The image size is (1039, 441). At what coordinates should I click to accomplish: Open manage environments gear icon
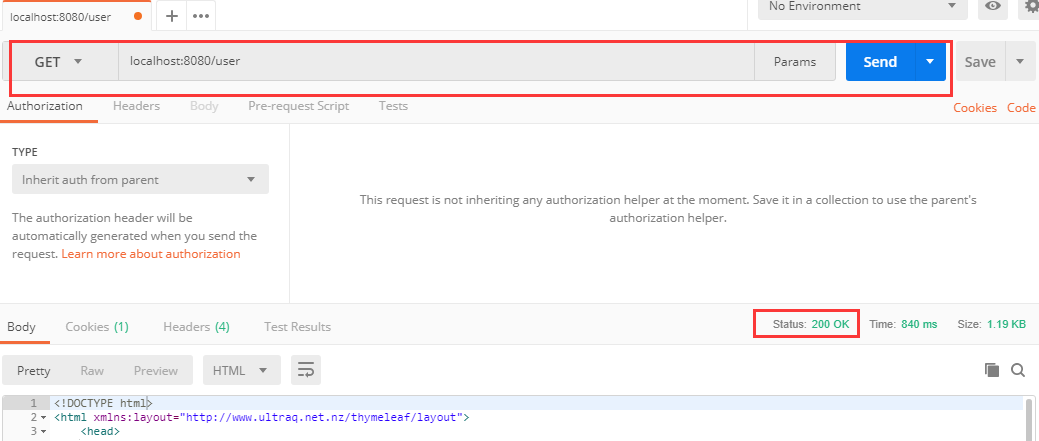1030,7
